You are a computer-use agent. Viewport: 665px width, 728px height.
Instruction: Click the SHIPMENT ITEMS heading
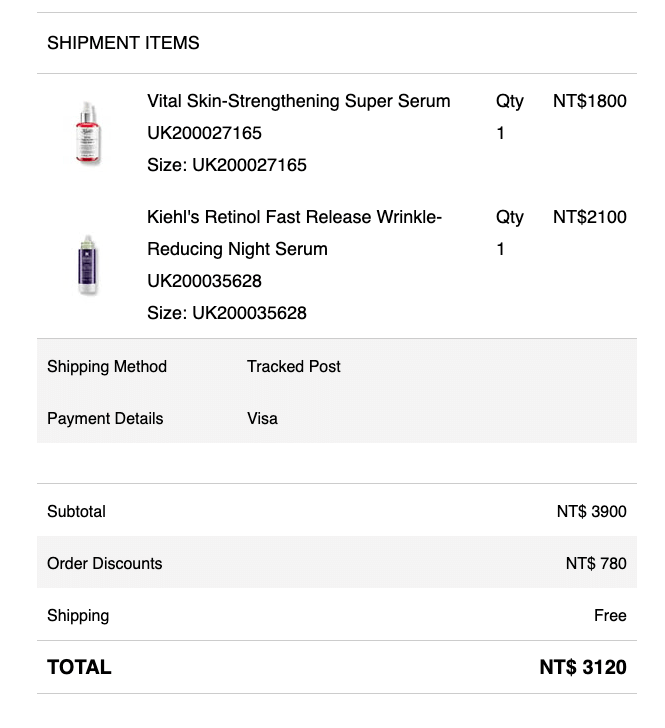(123, 43)
